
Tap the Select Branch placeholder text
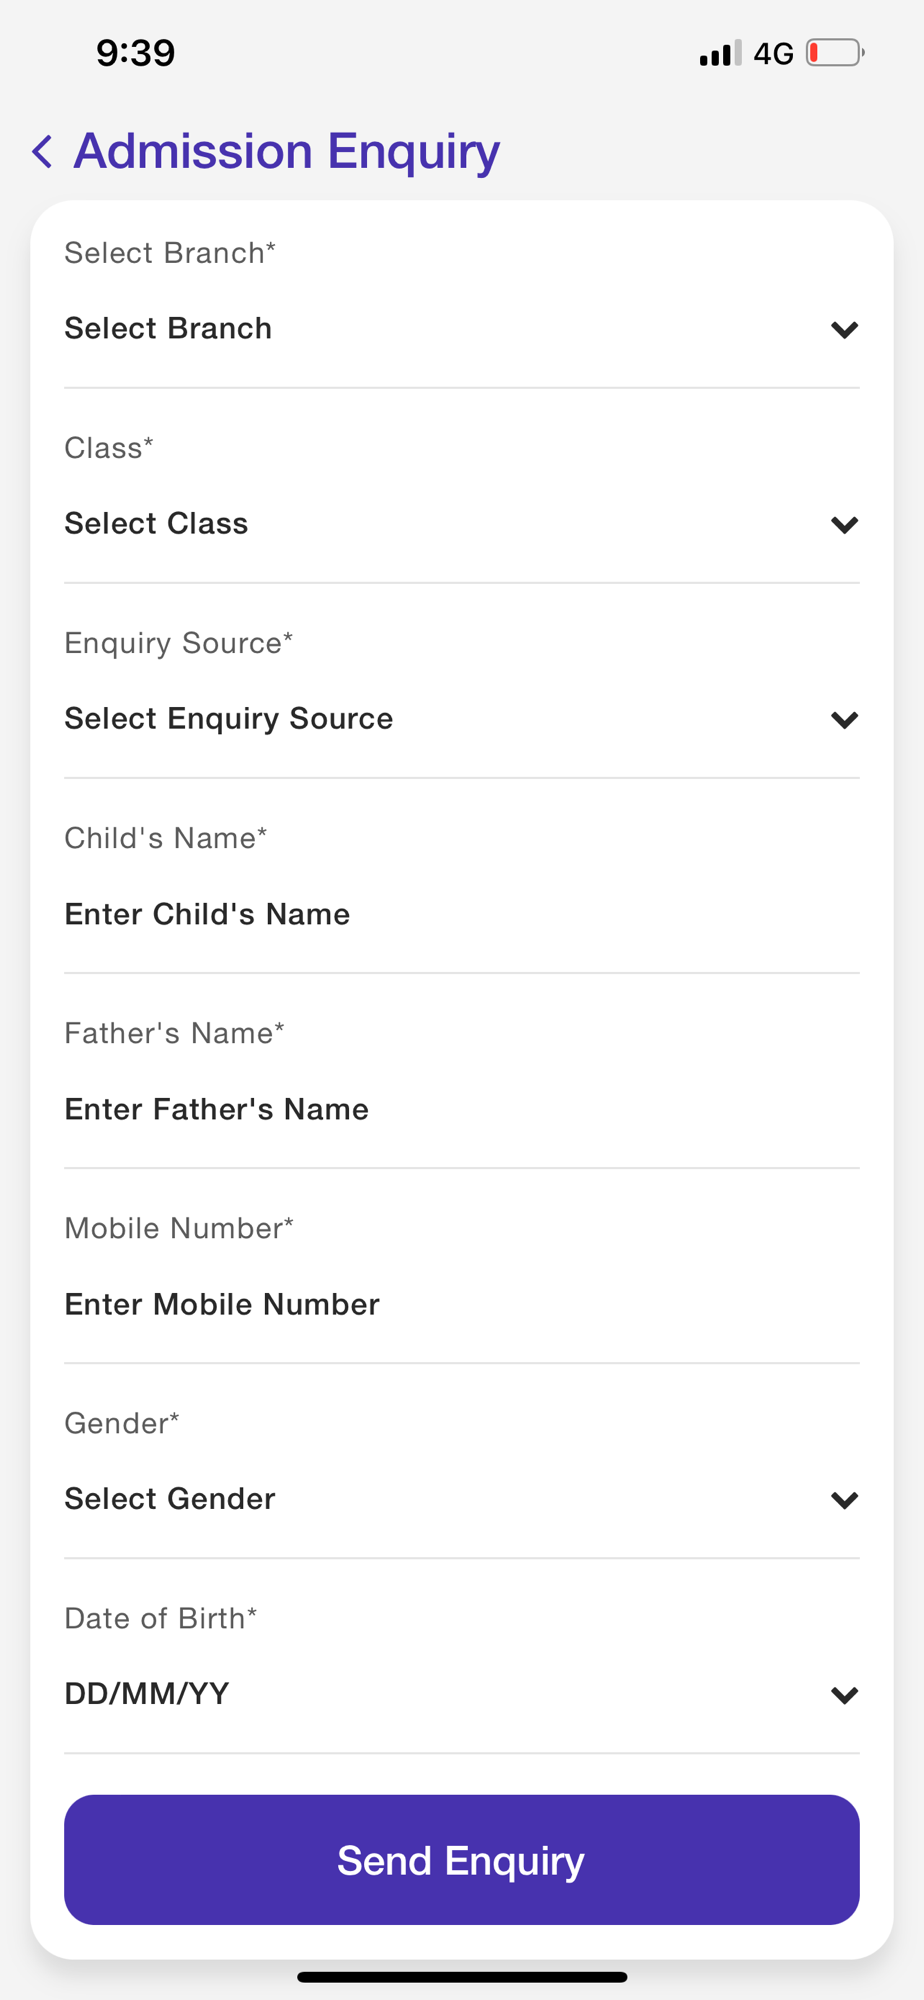[x=168, y=329]
